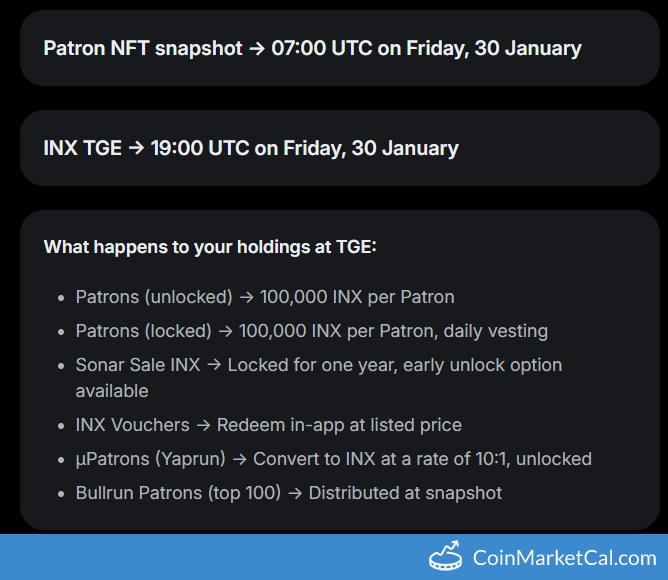Click the arrow after Patrons (unlocked)

coord(247,297)
